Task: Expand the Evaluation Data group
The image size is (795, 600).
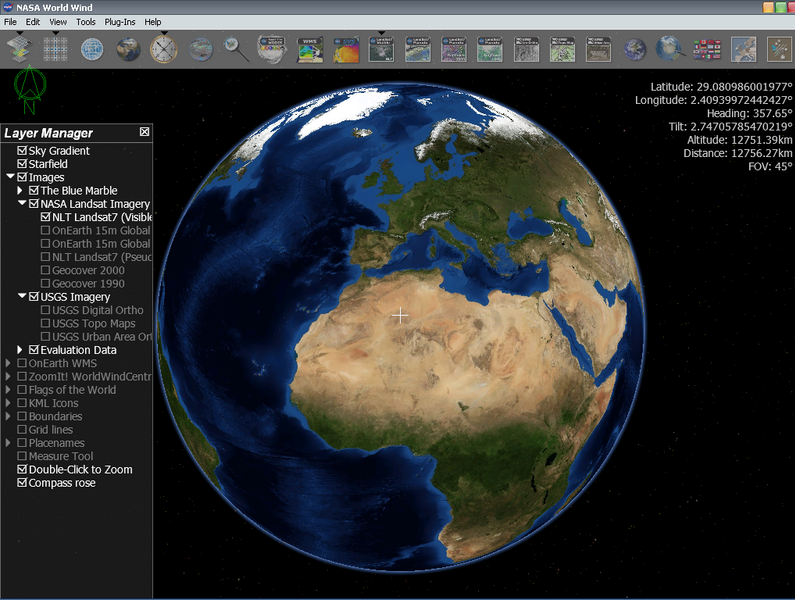Action: 20,349
